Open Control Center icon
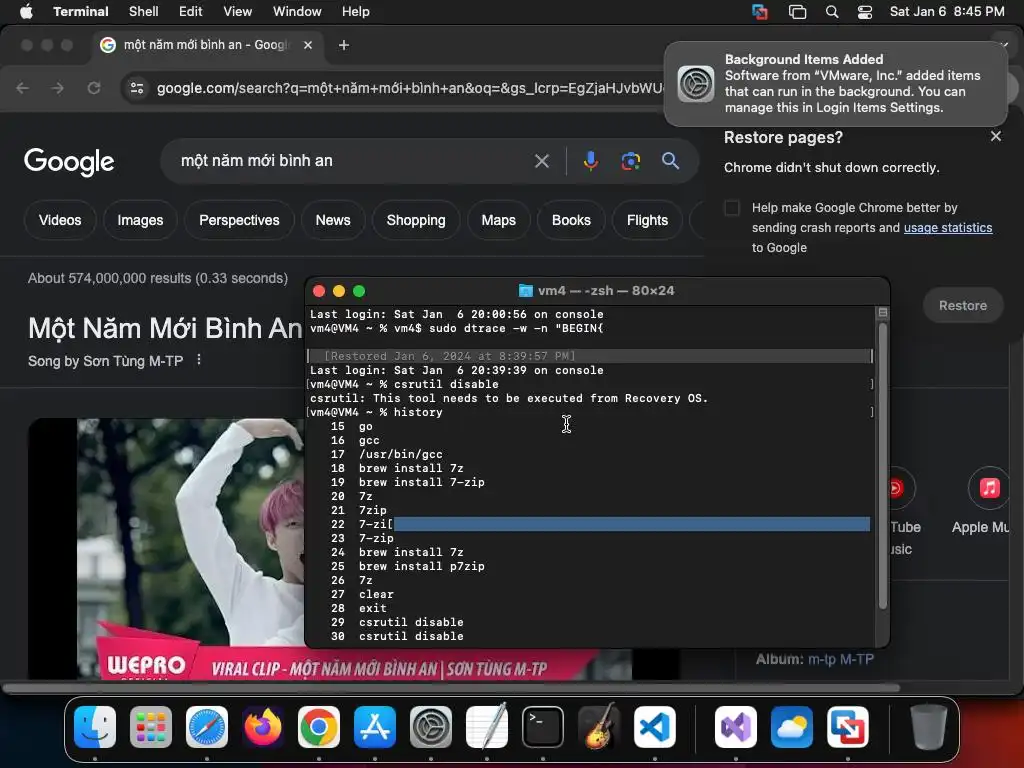The width and height of the screenshot is (1024, 768). click(865, 12)
